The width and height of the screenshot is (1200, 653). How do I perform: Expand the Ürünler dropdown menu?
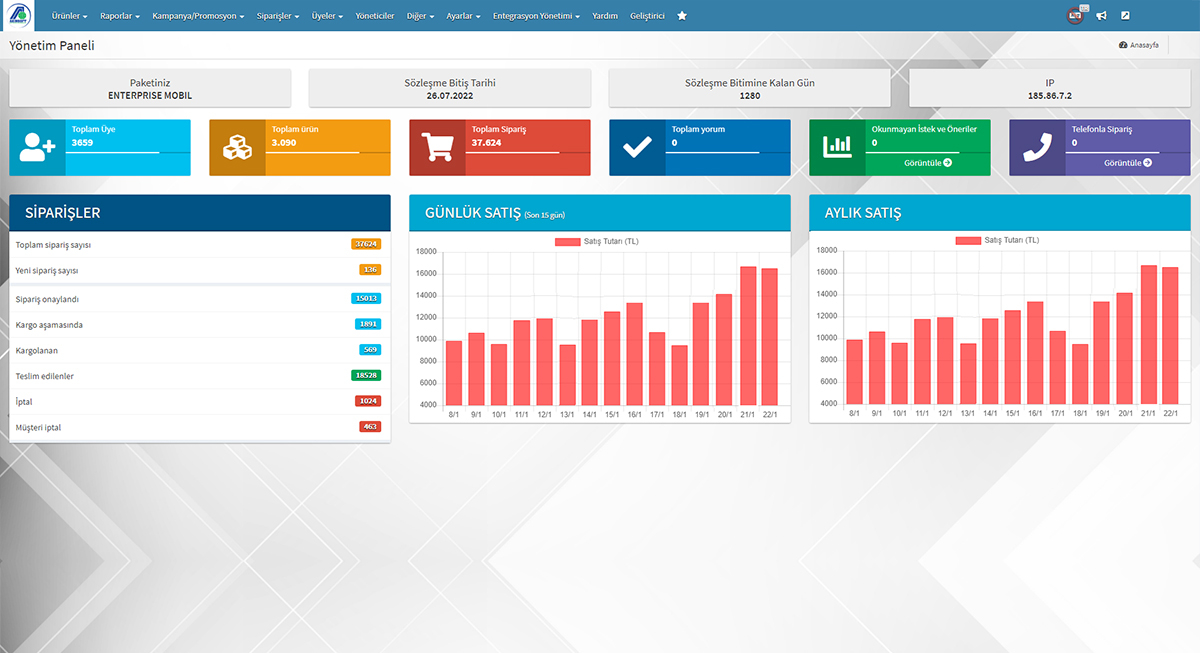(69, 16)
